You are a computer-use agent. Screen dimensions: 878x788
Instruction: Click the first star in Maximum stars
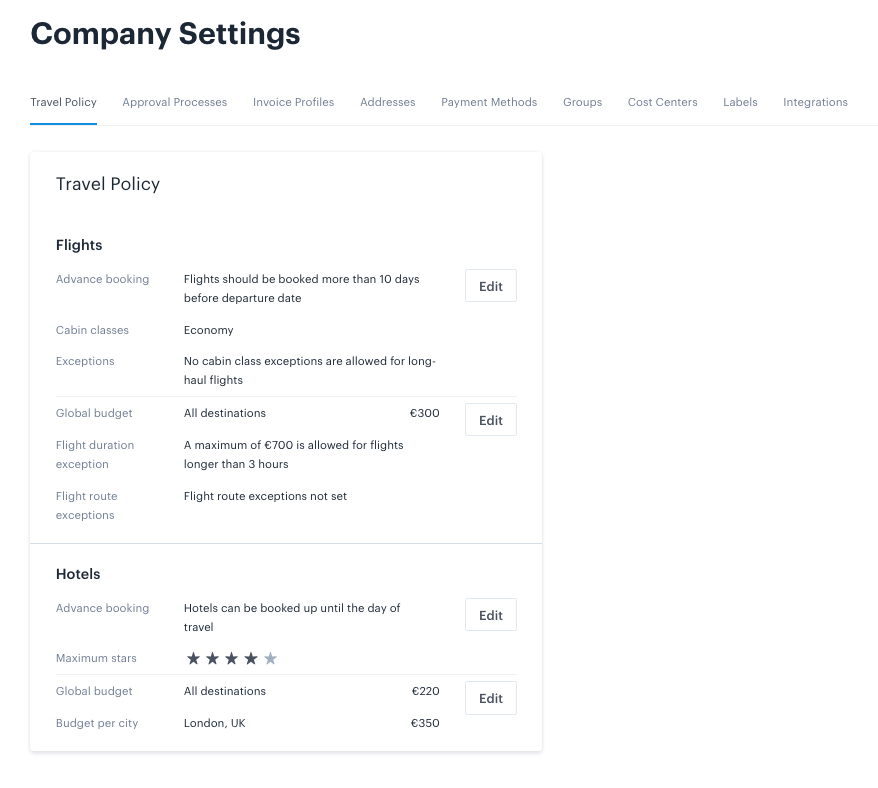click(x=193, y=658)
